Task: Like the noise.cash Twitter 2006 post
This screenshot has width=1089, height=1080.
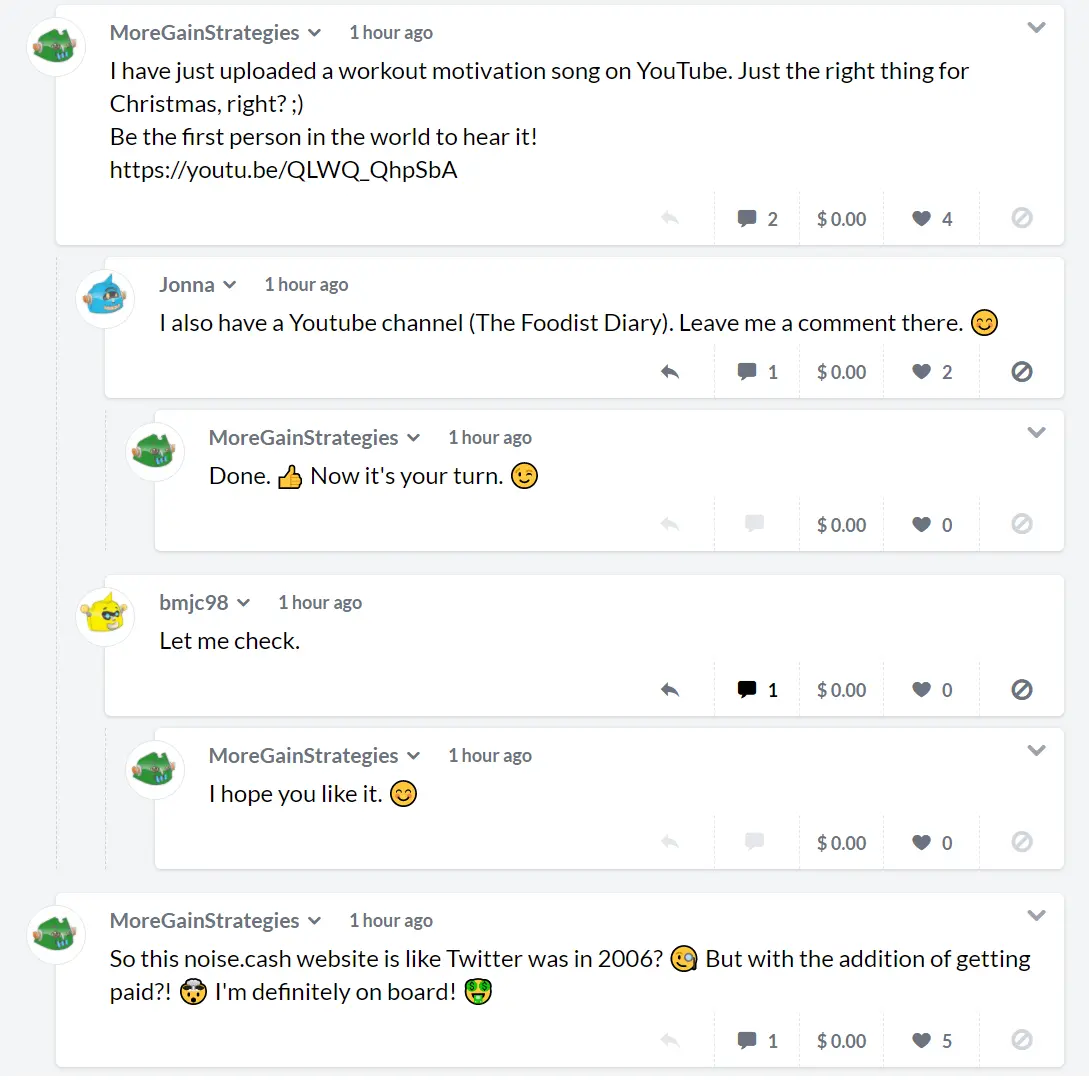Action: tap(931, 1040)
